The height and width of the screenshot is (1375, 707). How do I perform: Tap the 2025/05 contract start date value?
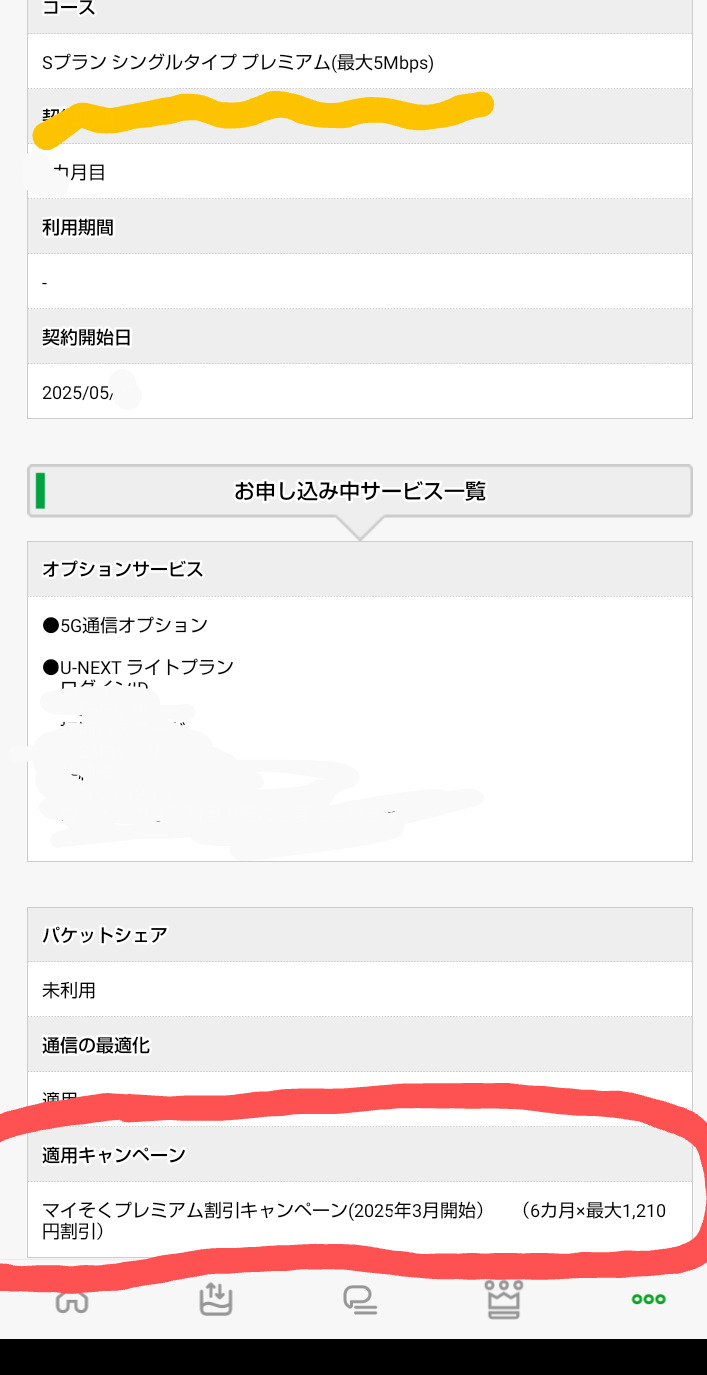click(x=78, y=393)
